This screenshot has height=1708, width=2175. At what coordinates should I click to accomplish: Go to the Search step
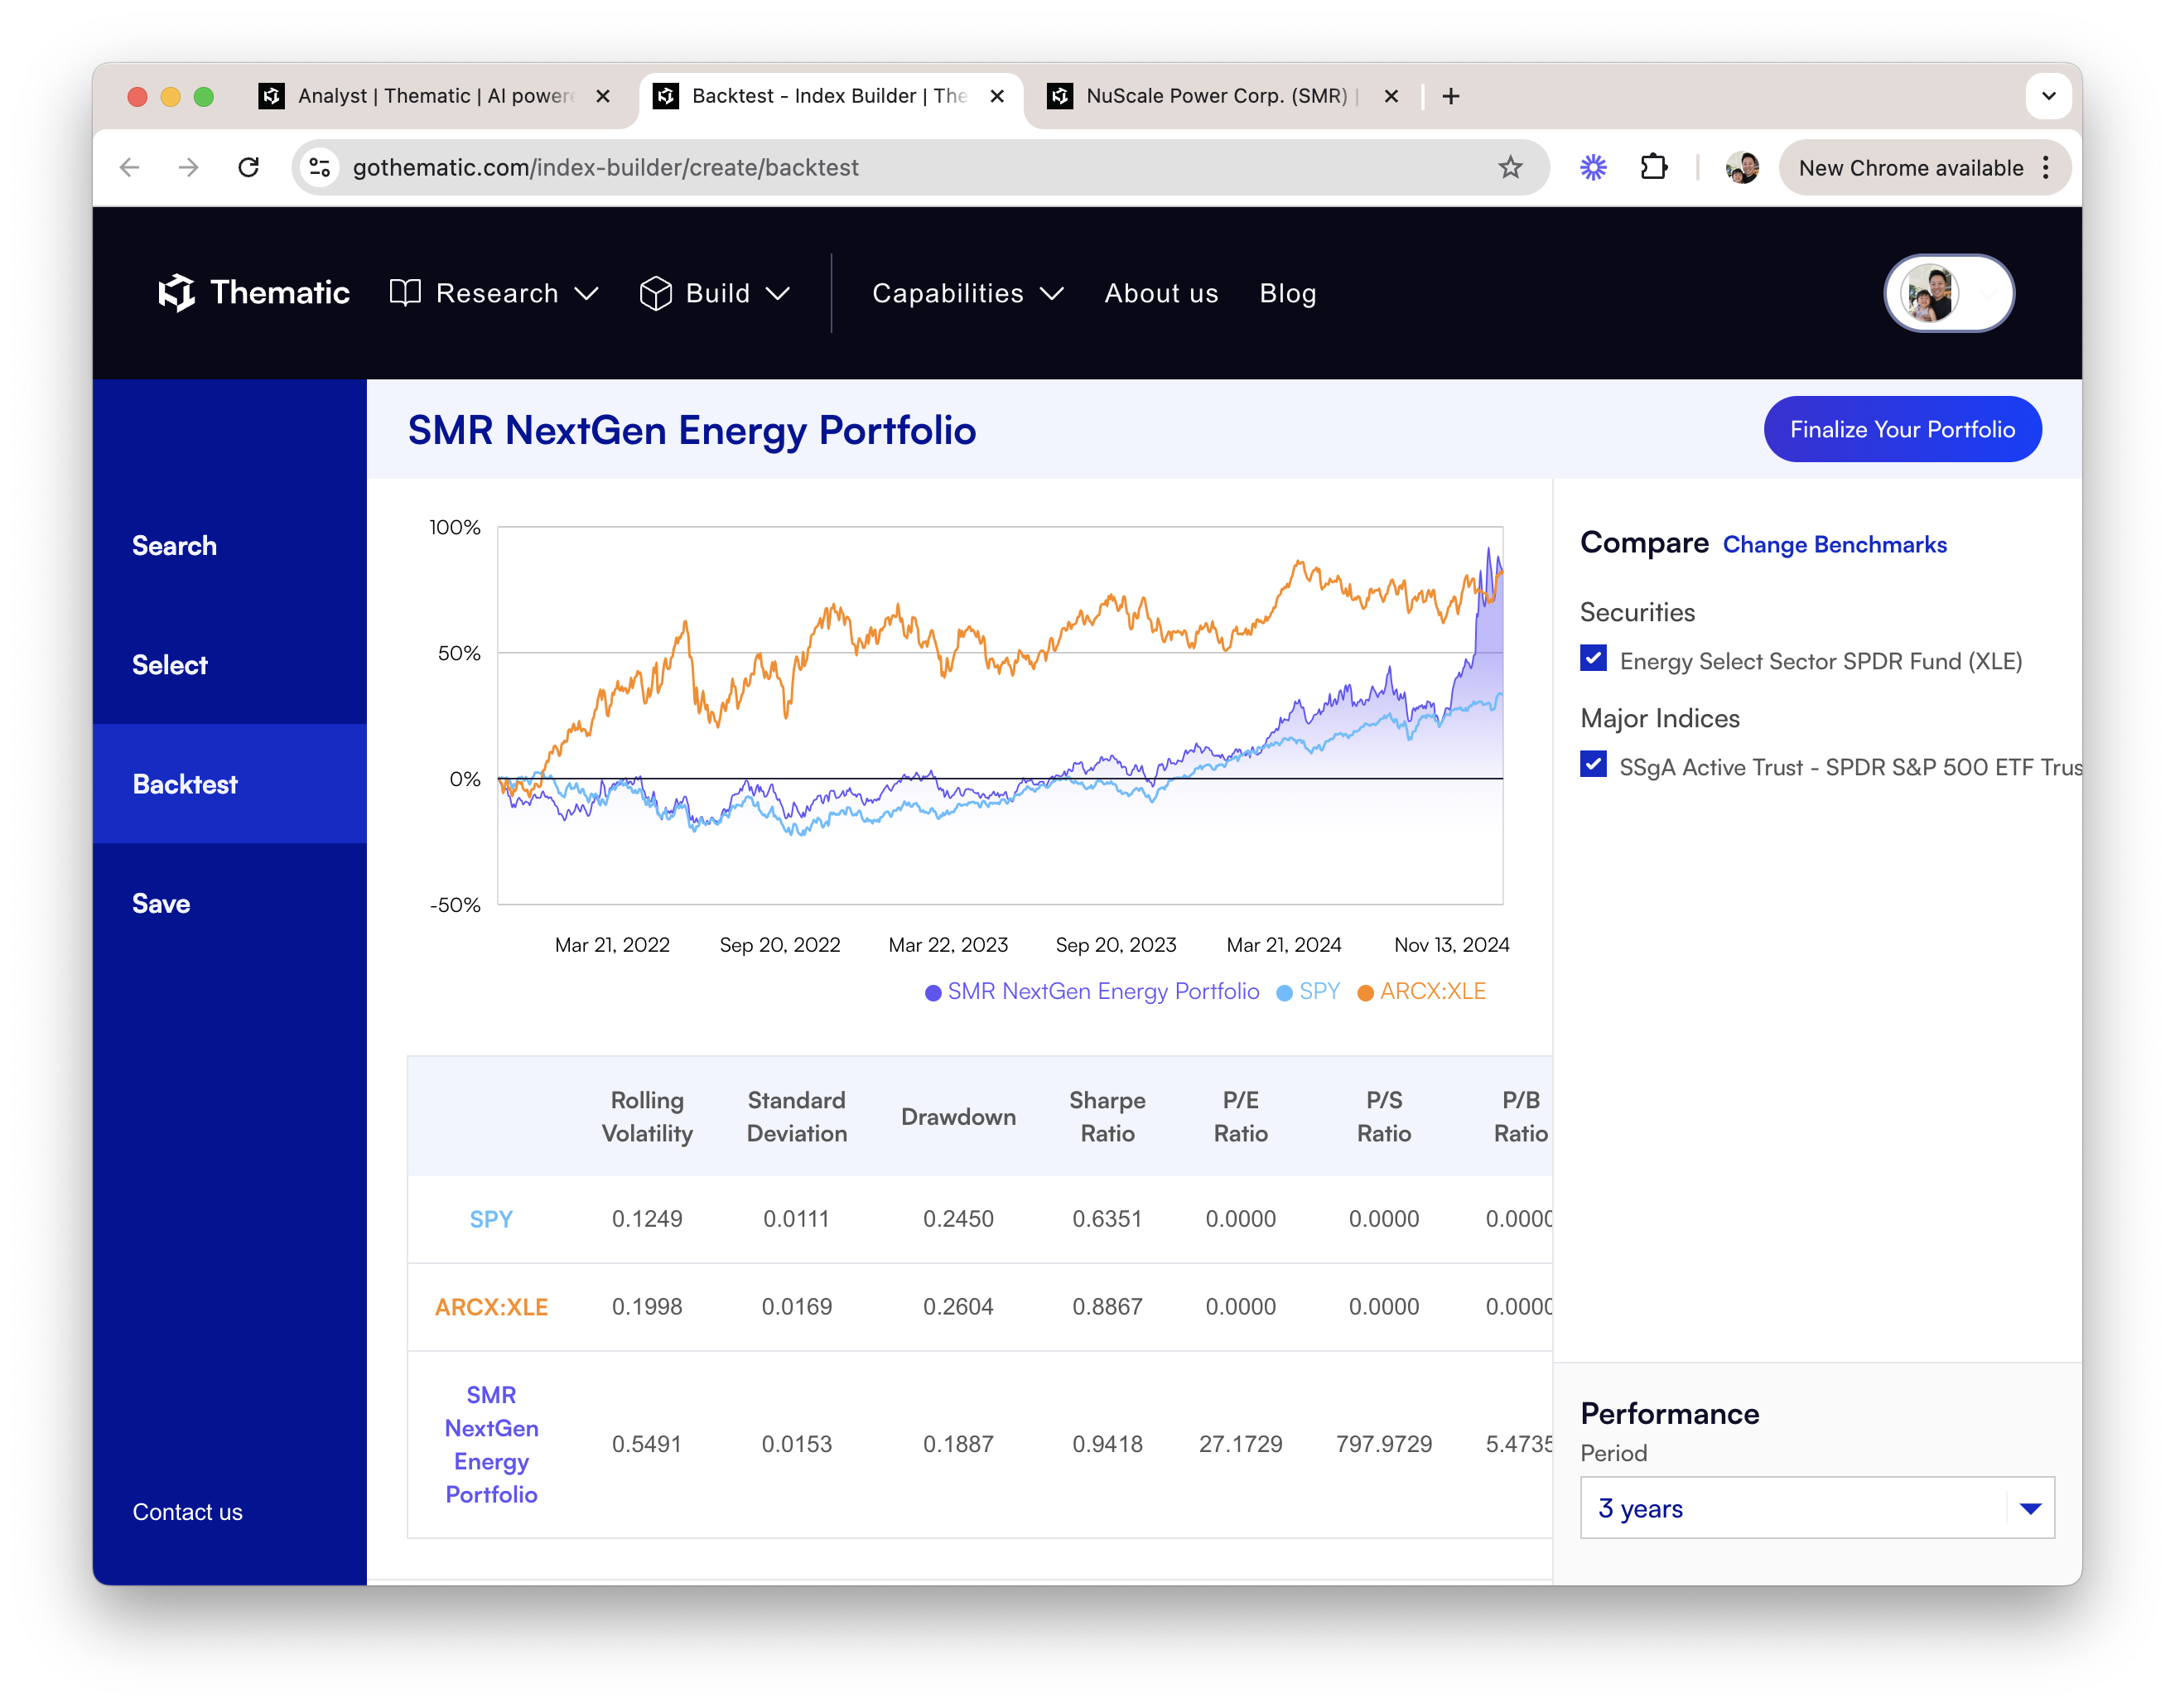point(174,546)
